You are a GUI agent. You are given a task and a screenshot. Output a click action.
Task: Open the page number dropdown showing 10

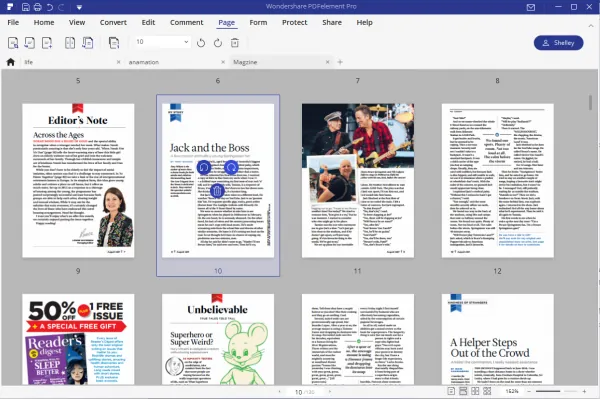(x=162, y=42)
